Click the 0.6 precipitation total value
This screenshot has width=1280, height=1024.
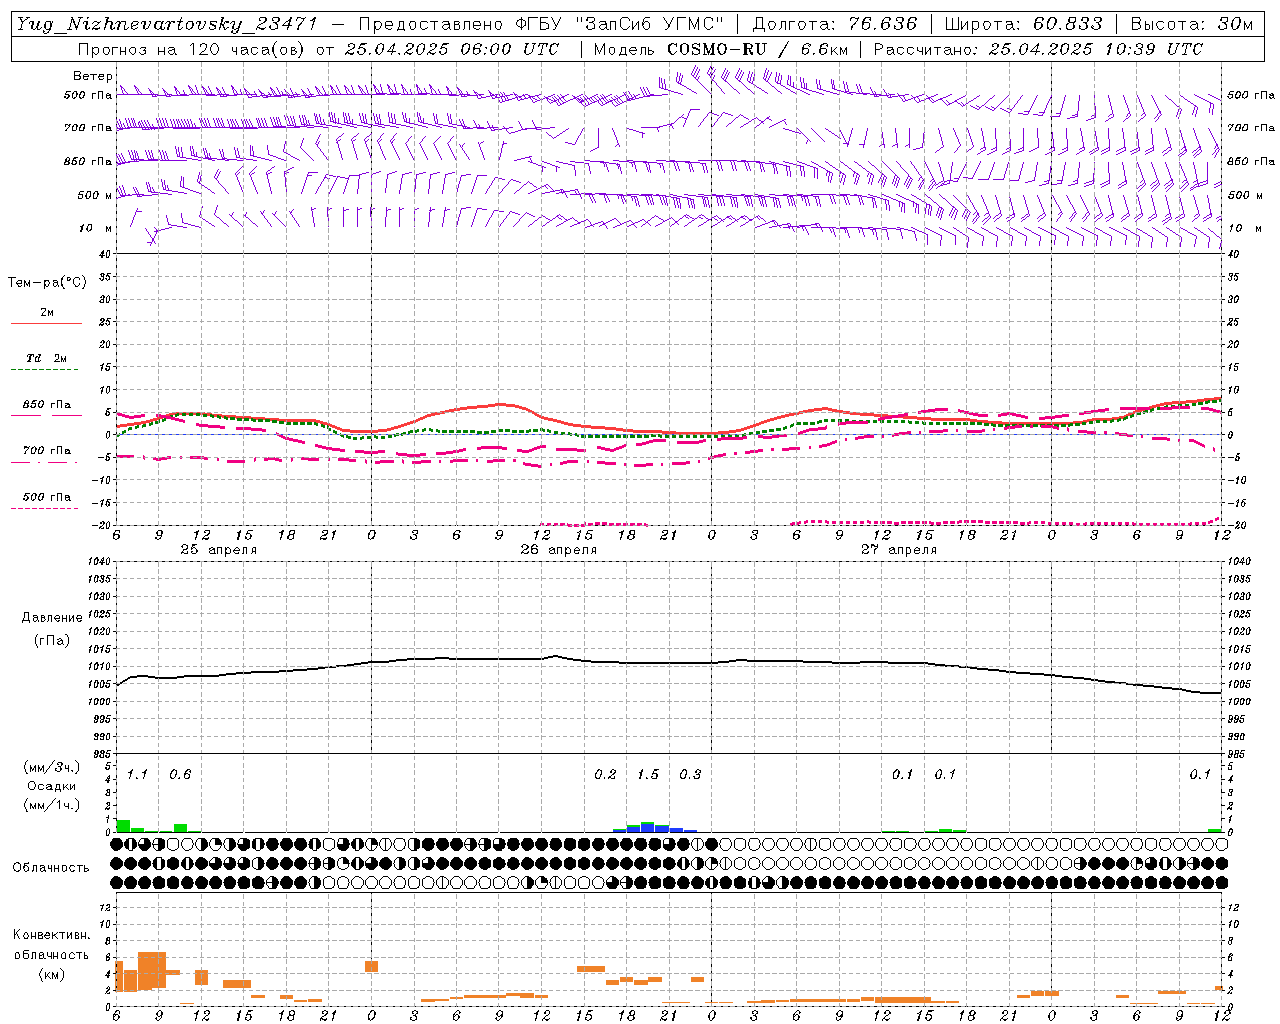click(x=180, y=774)
